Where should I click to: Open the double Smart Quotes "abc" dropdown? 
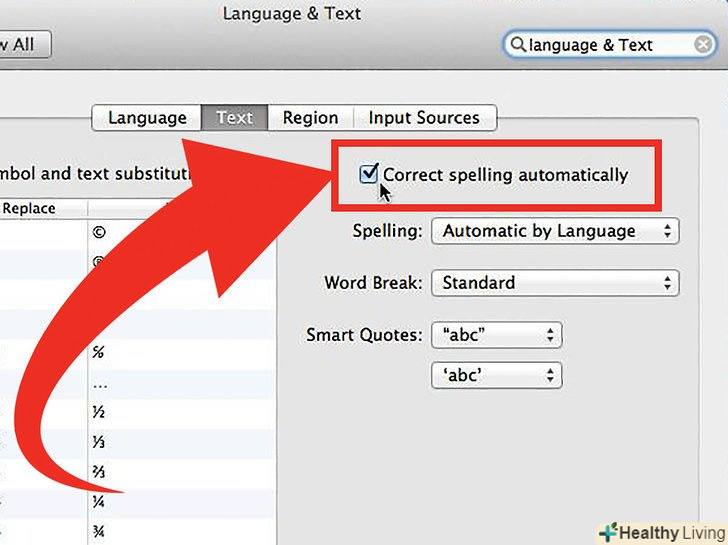coord(496,336)
